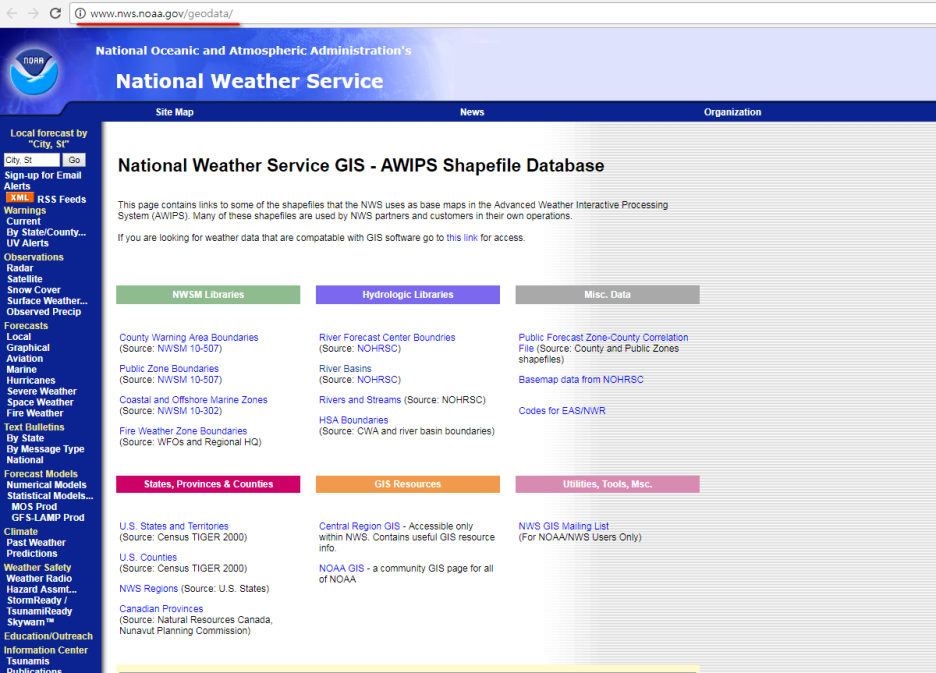Image resolution: width=936 pixels, height=673 pixels.
Task: Follow 'this link' for GIS weather data
Action: (x=462, y=238)
